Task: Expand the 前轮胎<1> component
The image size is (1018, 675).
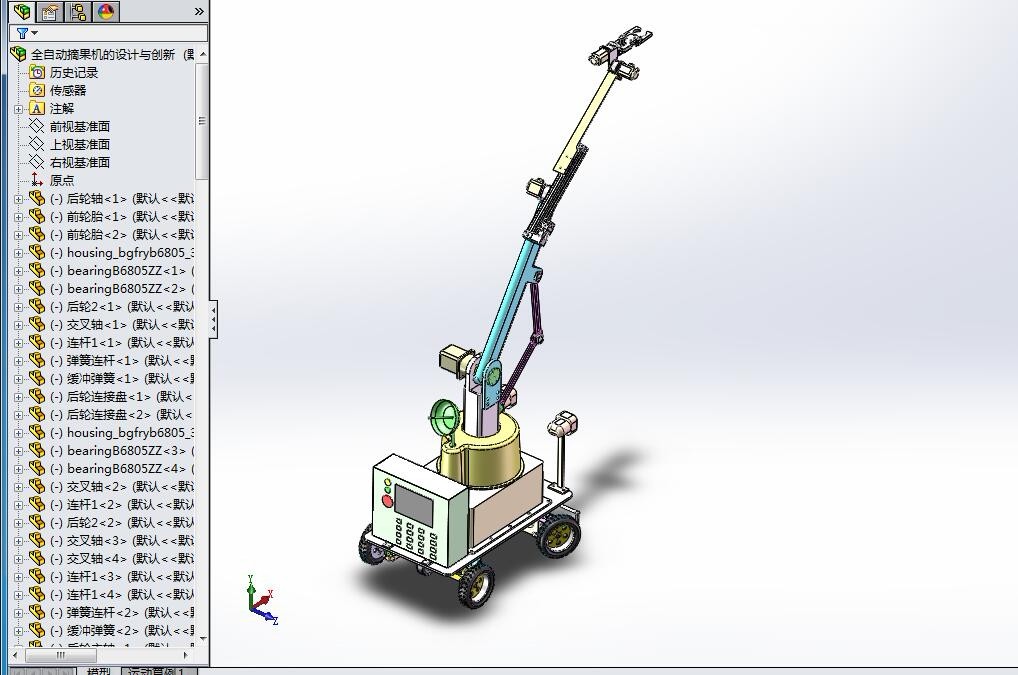Action: click(18, 217)
